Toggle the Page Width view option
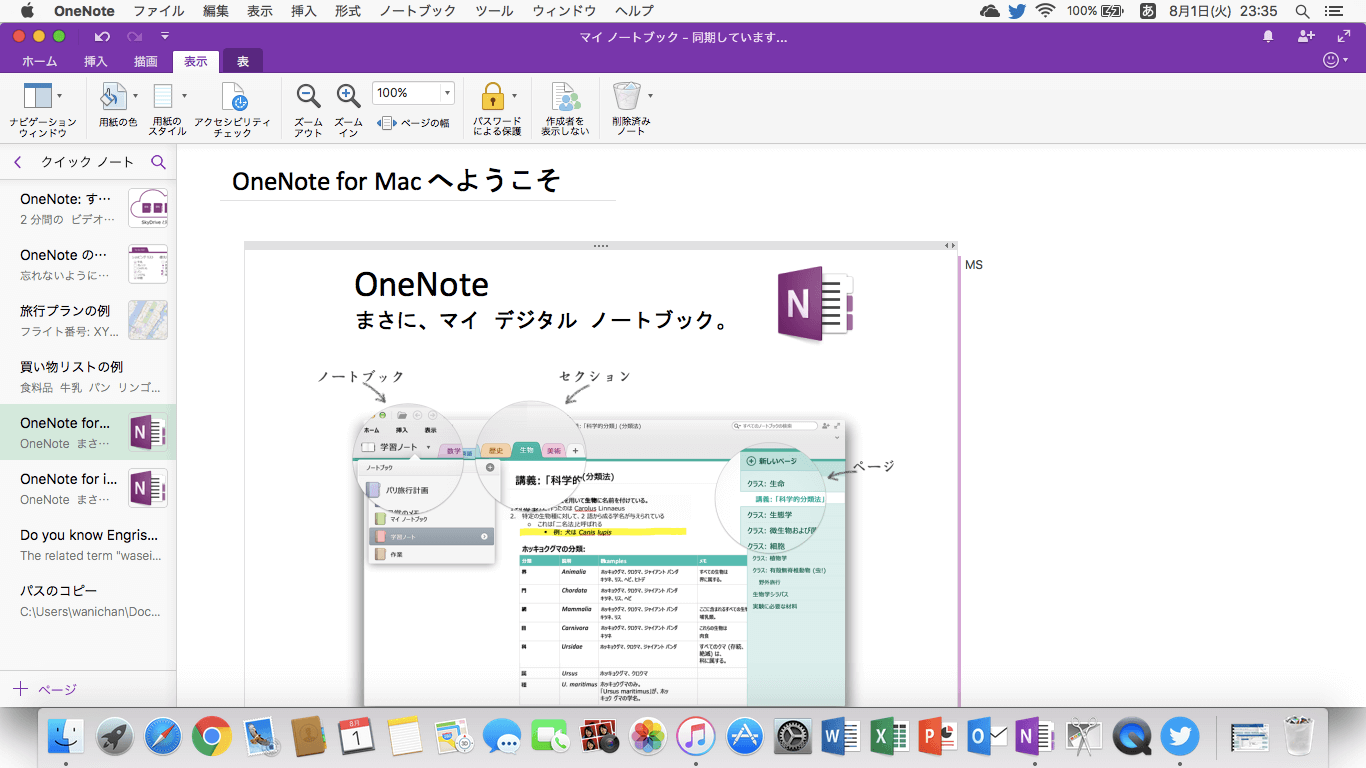Viewport: 1366px width, 768px height. click(413, 123)
